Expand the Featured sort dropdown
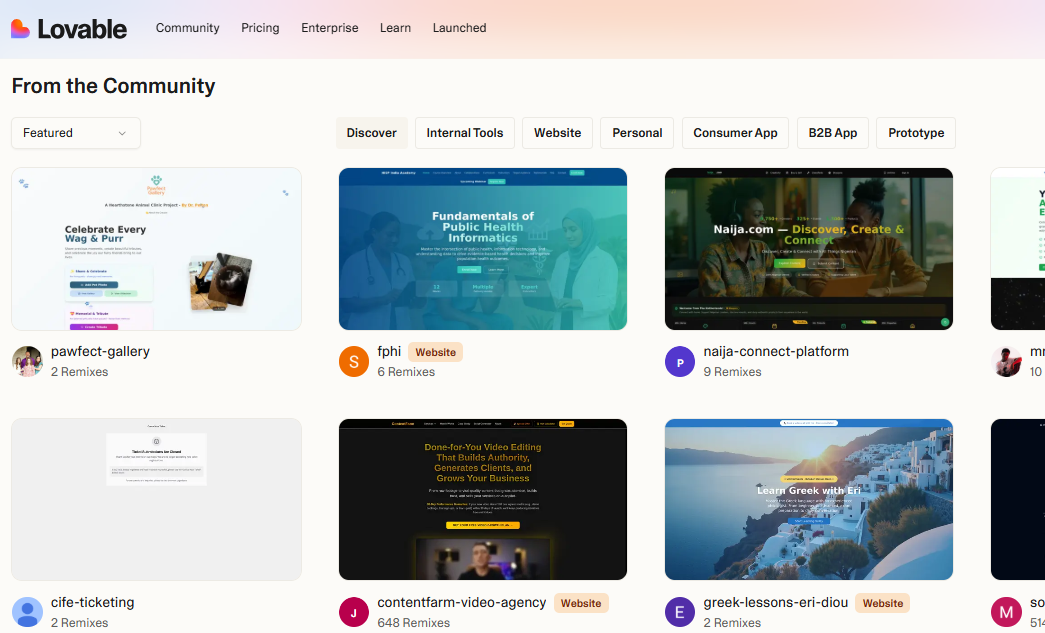This screenshot has width=1045, height=633. click(x=76, y=133)
